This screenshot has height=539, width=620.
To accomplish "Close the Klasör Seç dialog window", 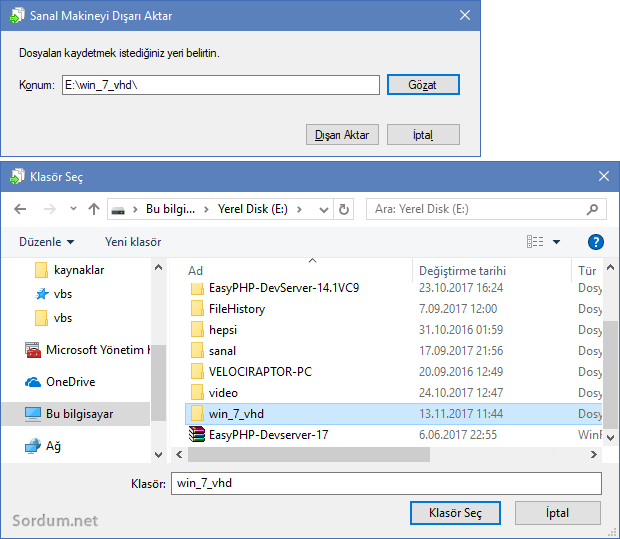I will pos(603,176).
